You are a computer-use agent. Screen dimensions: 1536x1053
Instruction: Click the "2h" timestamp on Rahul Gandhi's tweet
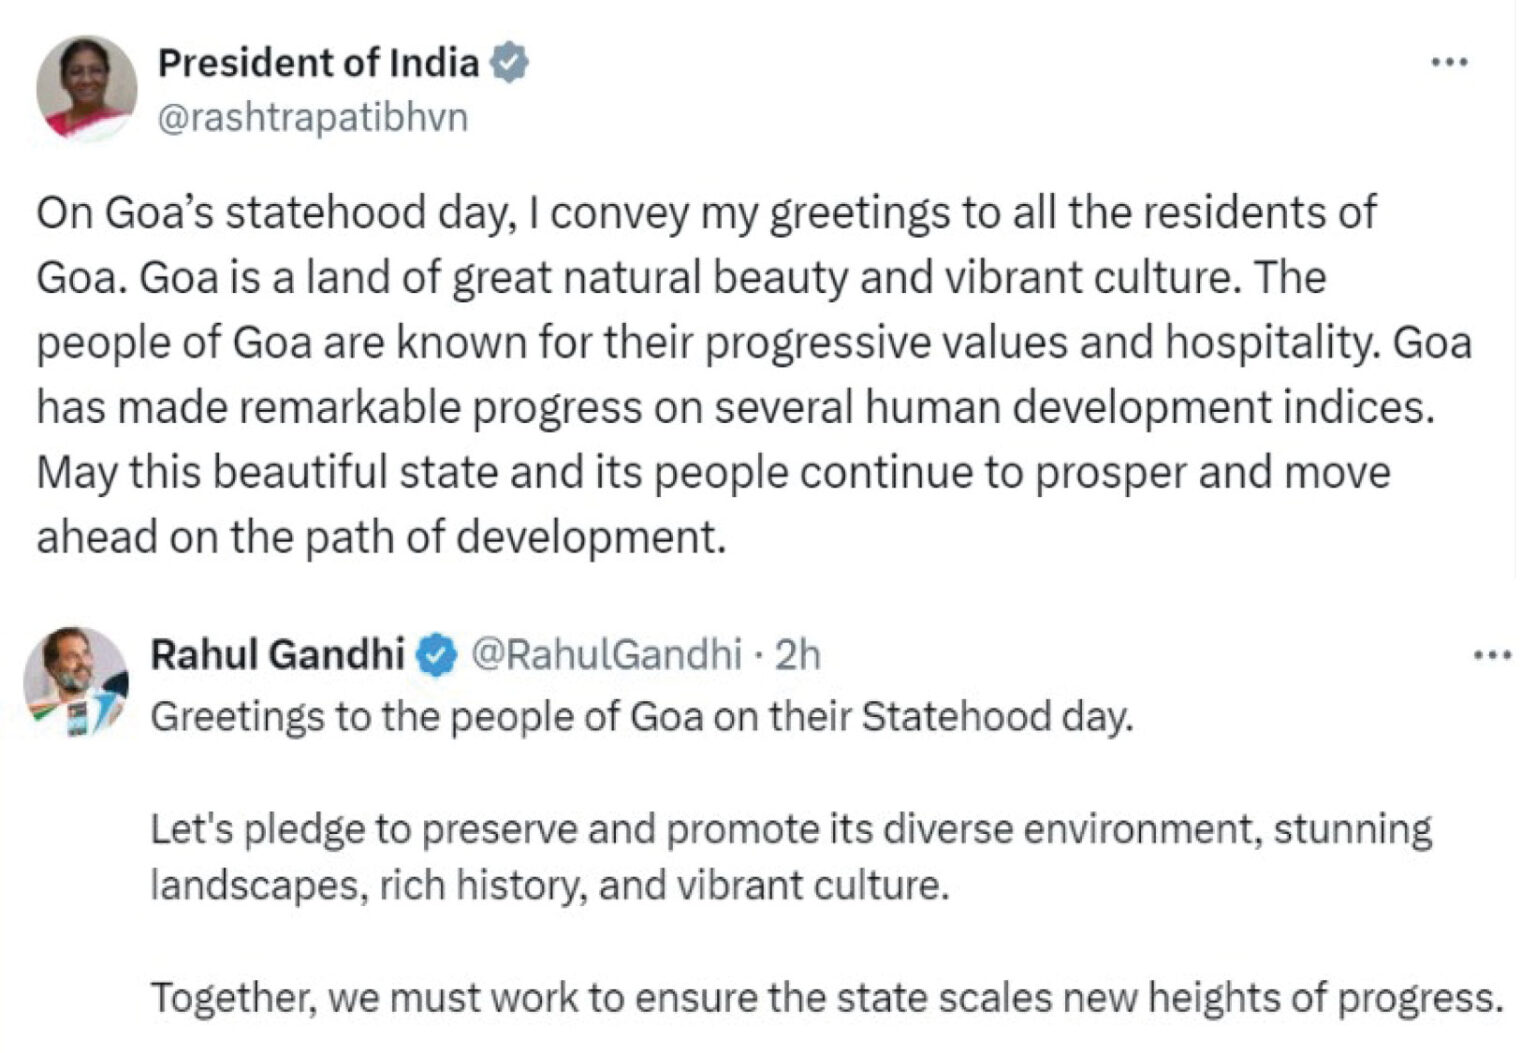tap(798, 655)
